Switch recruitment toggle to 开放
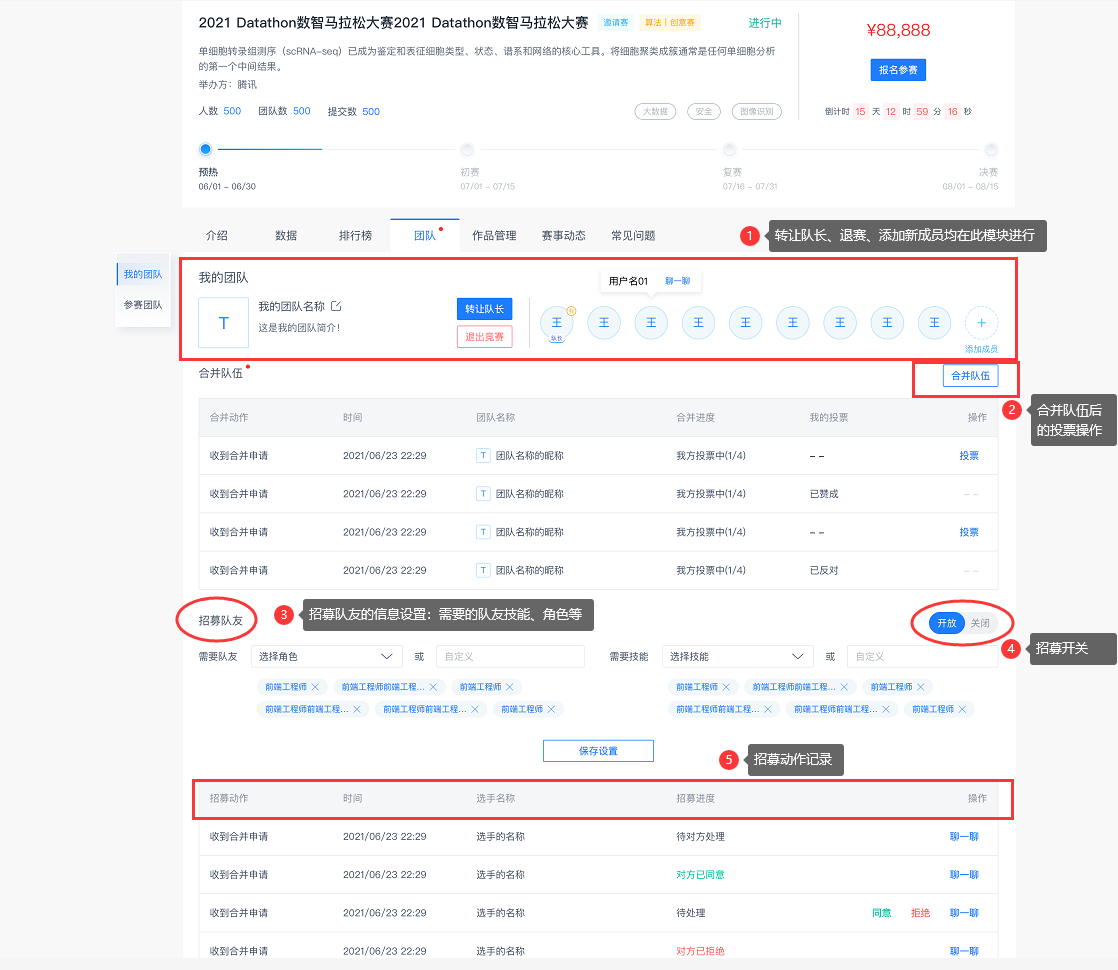The width and height of the screenshot is (1118, 970). (946, 623)
